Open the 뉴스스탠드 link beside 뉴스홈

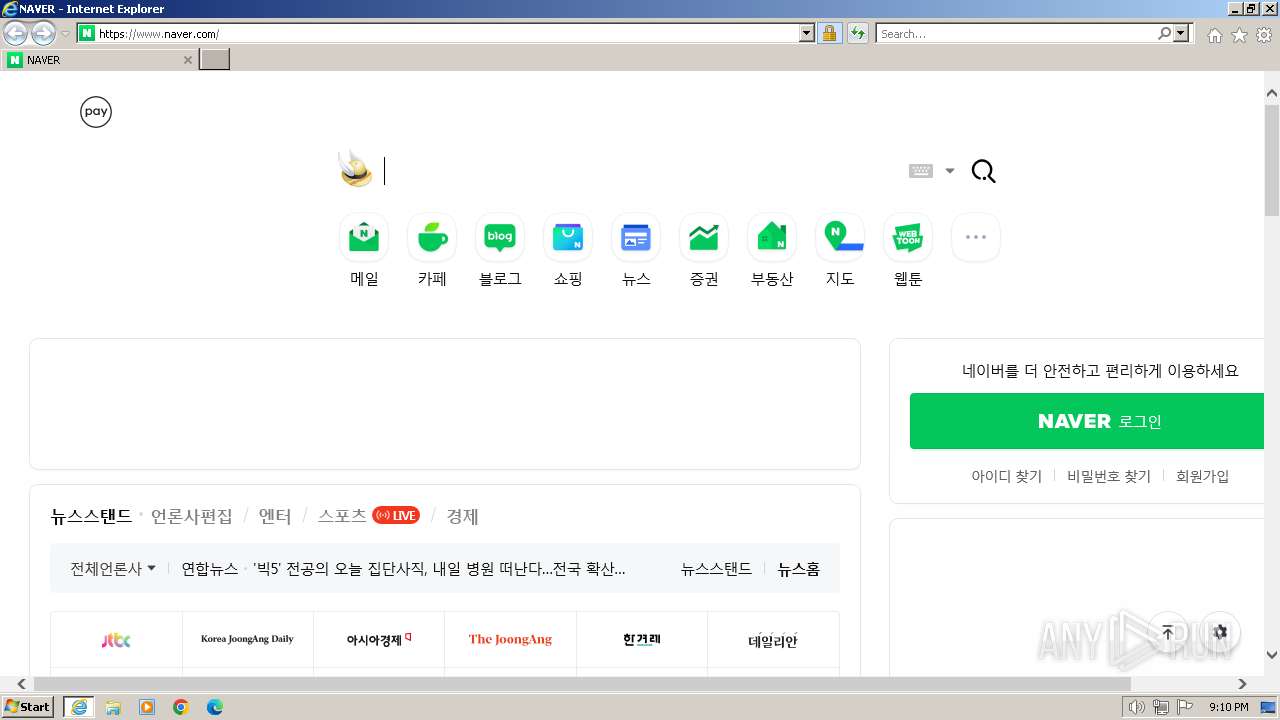(x=716, y=568)
